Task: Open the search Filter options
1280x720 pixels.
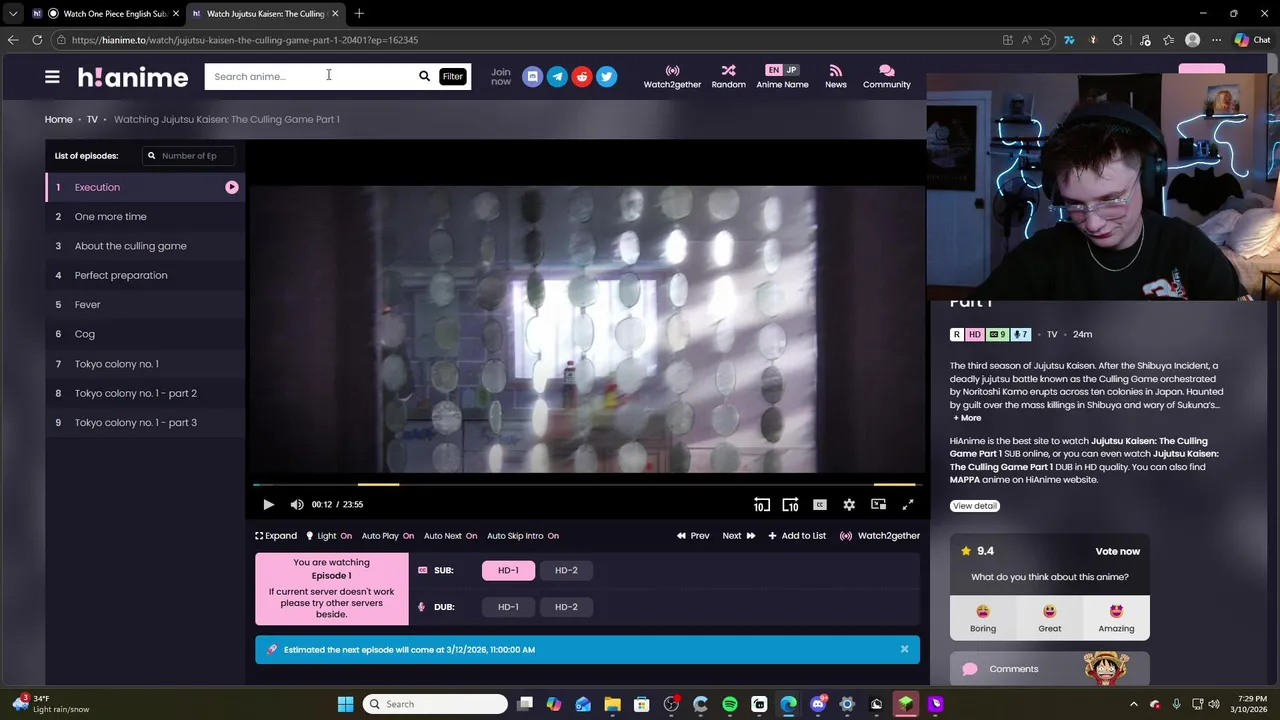Action: (x=453, y=76)
